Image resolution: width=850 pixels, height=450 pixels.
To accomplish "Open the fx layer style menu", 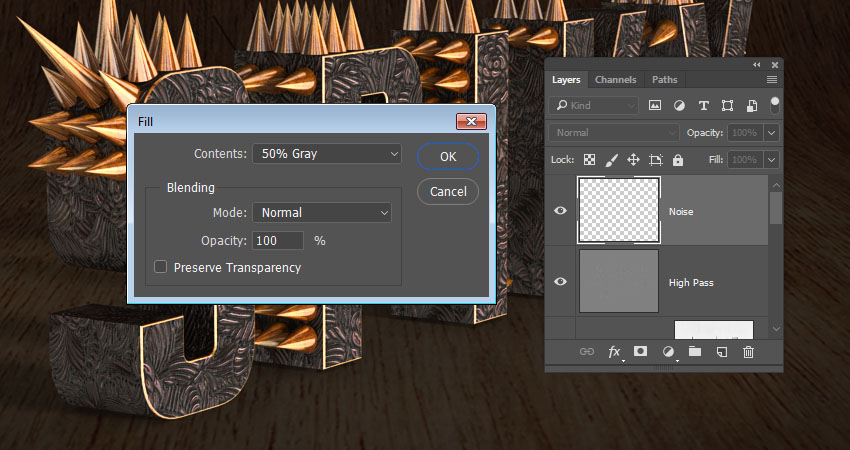I will pyautogui.click(x=614, y=352).
